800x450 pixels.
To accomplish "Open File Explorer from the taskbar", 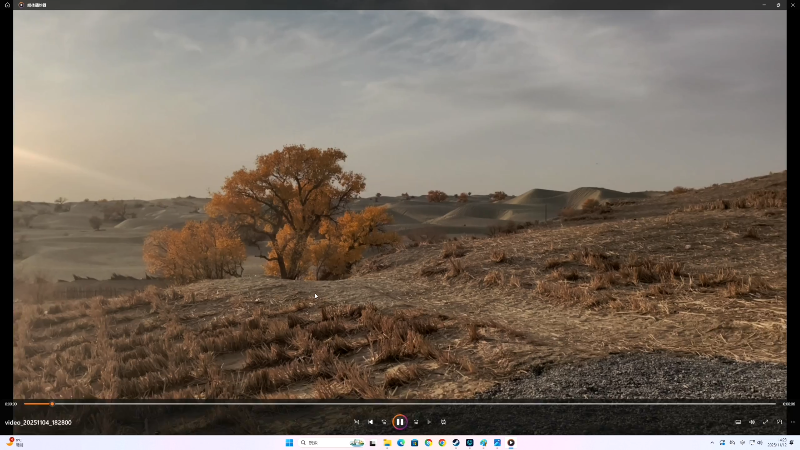I will pos(387,442).
